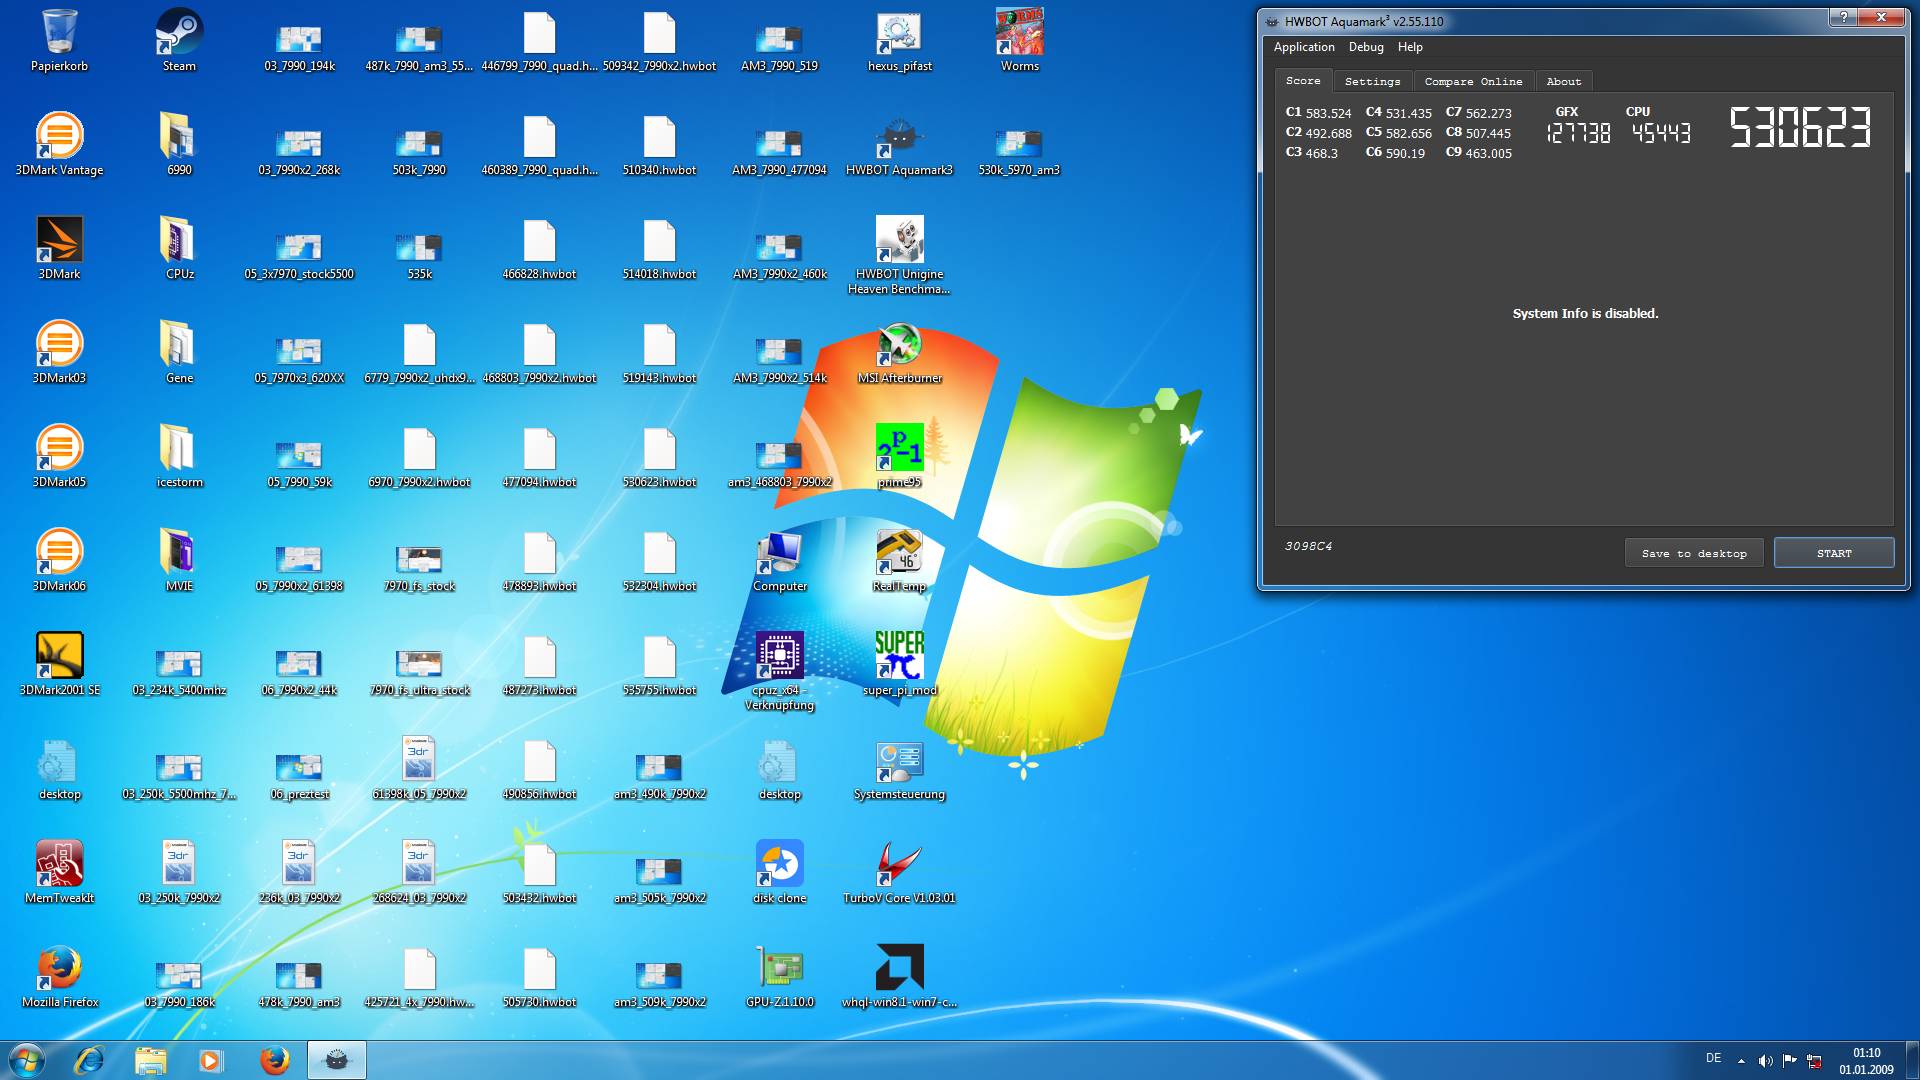Open the Gene folder on desktop
Screen dimensions: 1920x1080
pyautogui.click(x=179, y=352)
